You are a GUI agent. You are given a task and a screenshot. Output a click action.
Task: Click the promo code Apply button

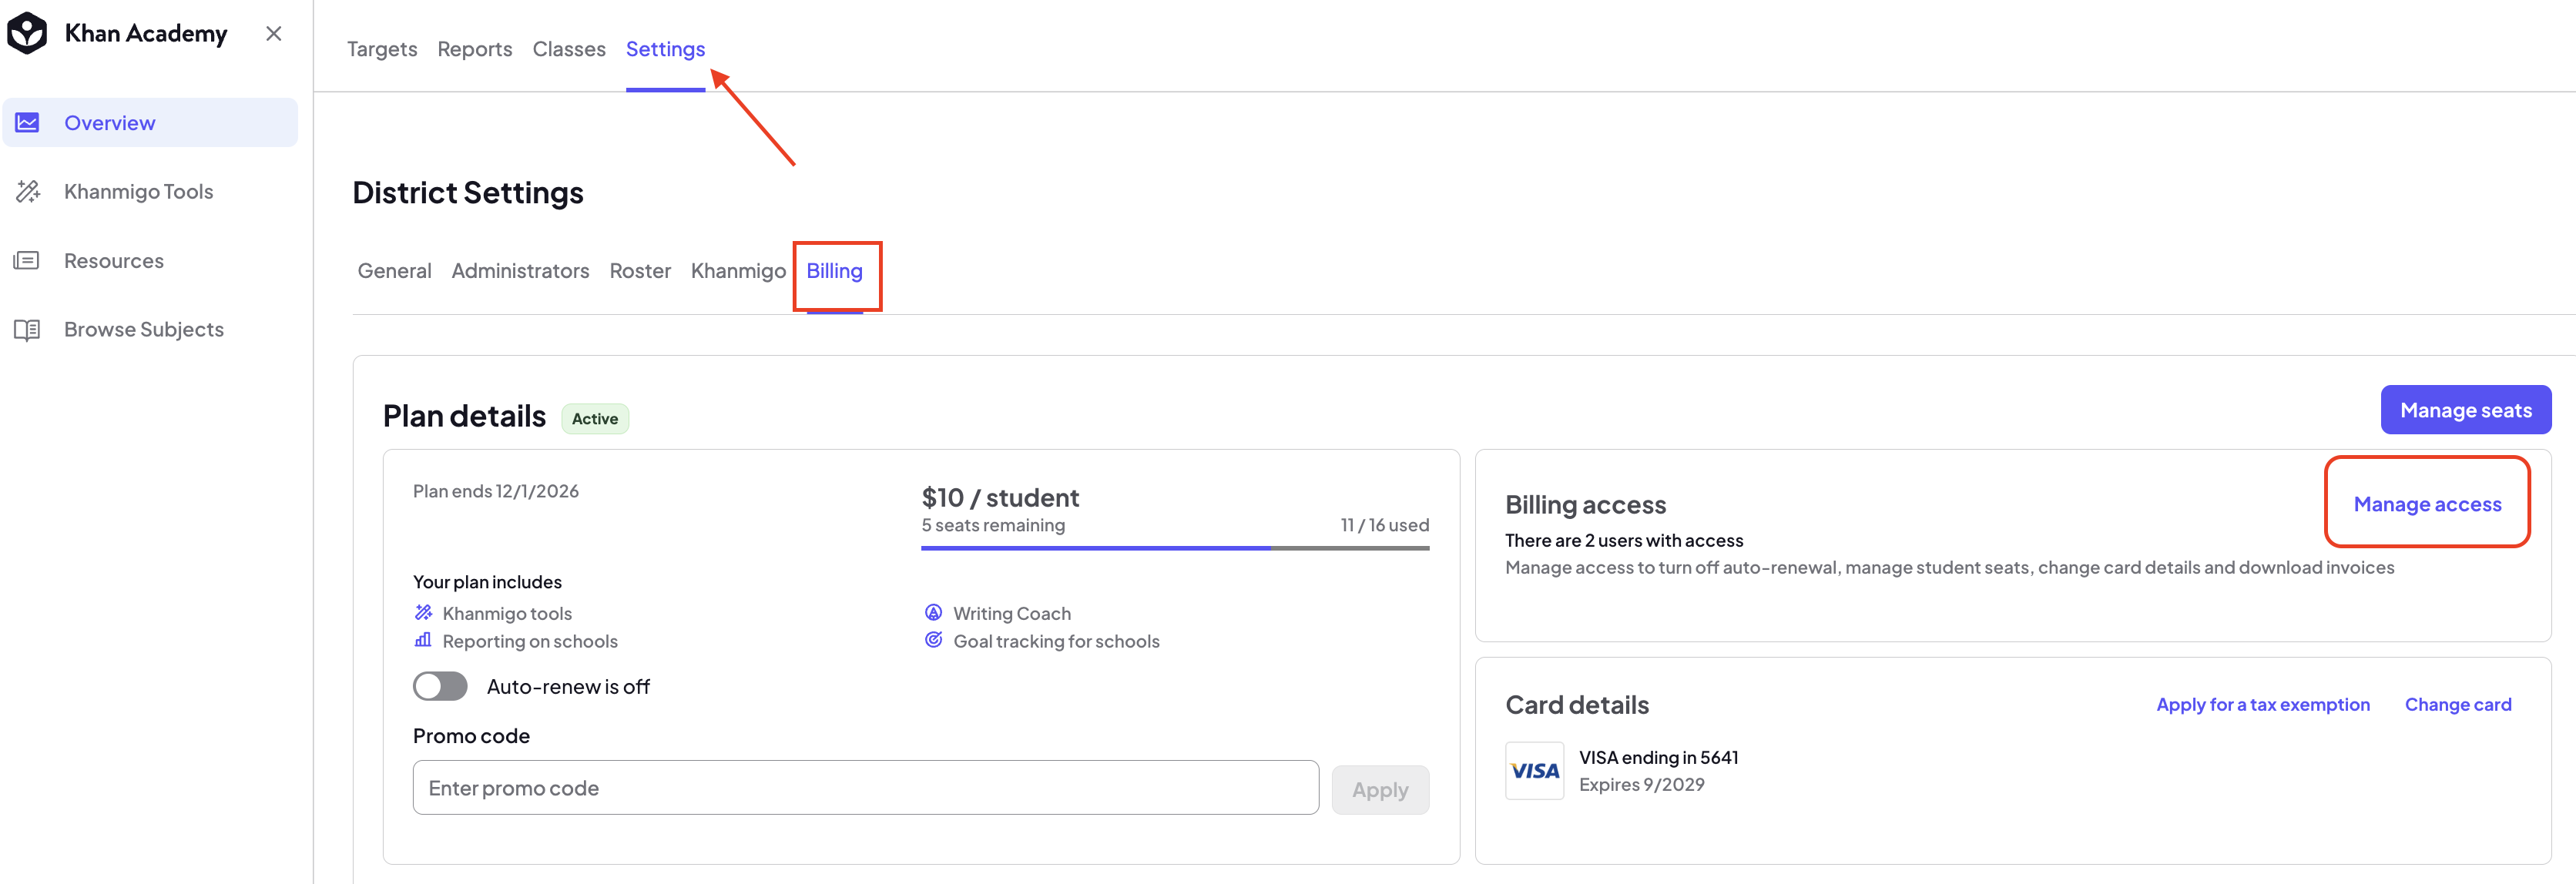pos(1380,789)
